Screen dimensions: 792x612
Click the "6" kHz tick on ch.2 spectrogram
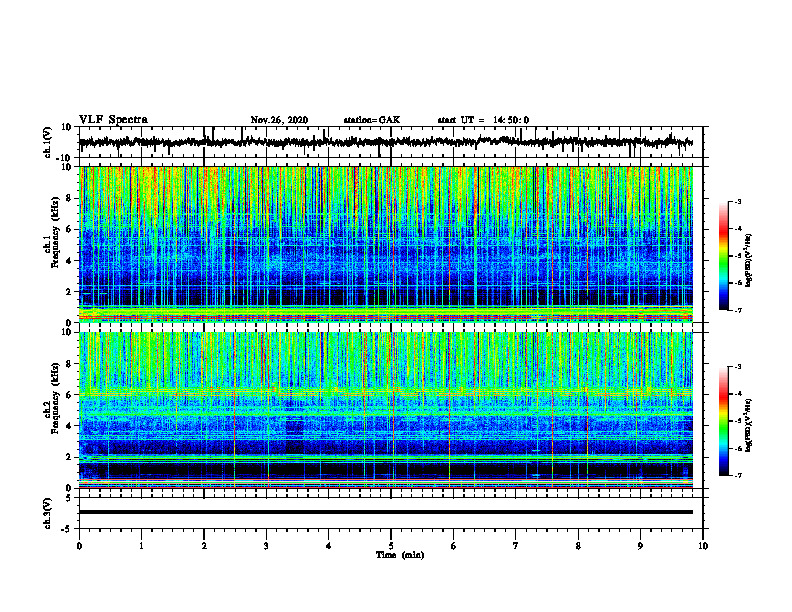[x=69, y=395]
